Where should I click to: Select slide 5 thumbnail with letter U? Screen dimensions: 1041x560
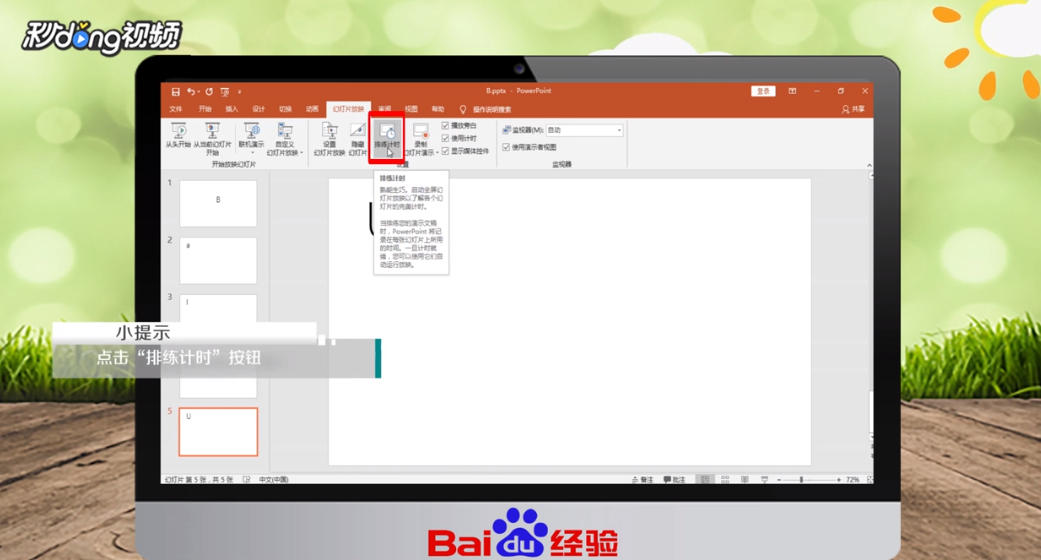218,432
